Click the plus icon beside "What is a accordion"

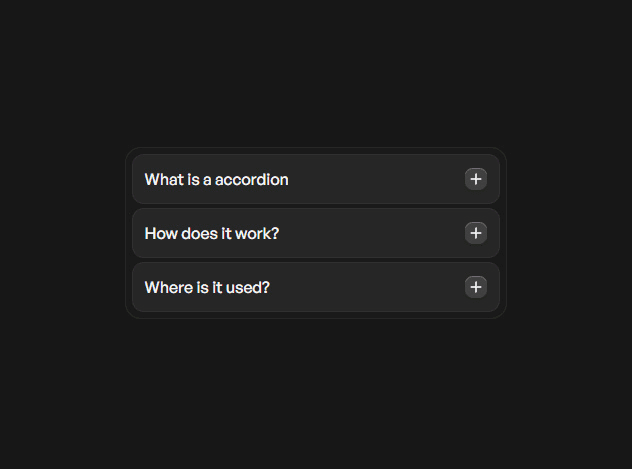[476, 179]
